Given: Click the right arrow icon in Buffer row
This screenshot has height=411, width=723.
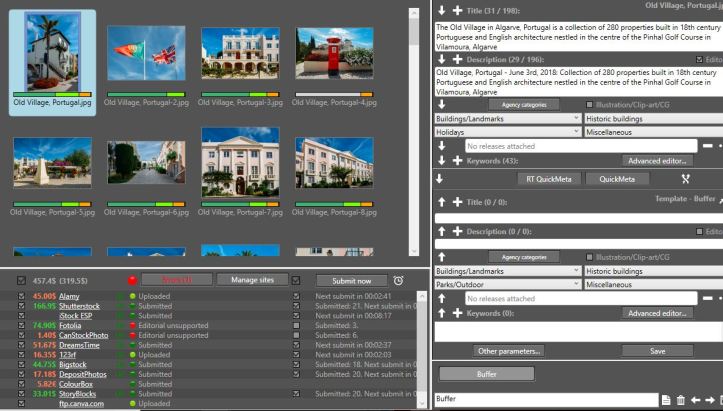Looking at the screenshot, I should click(712, 400).
